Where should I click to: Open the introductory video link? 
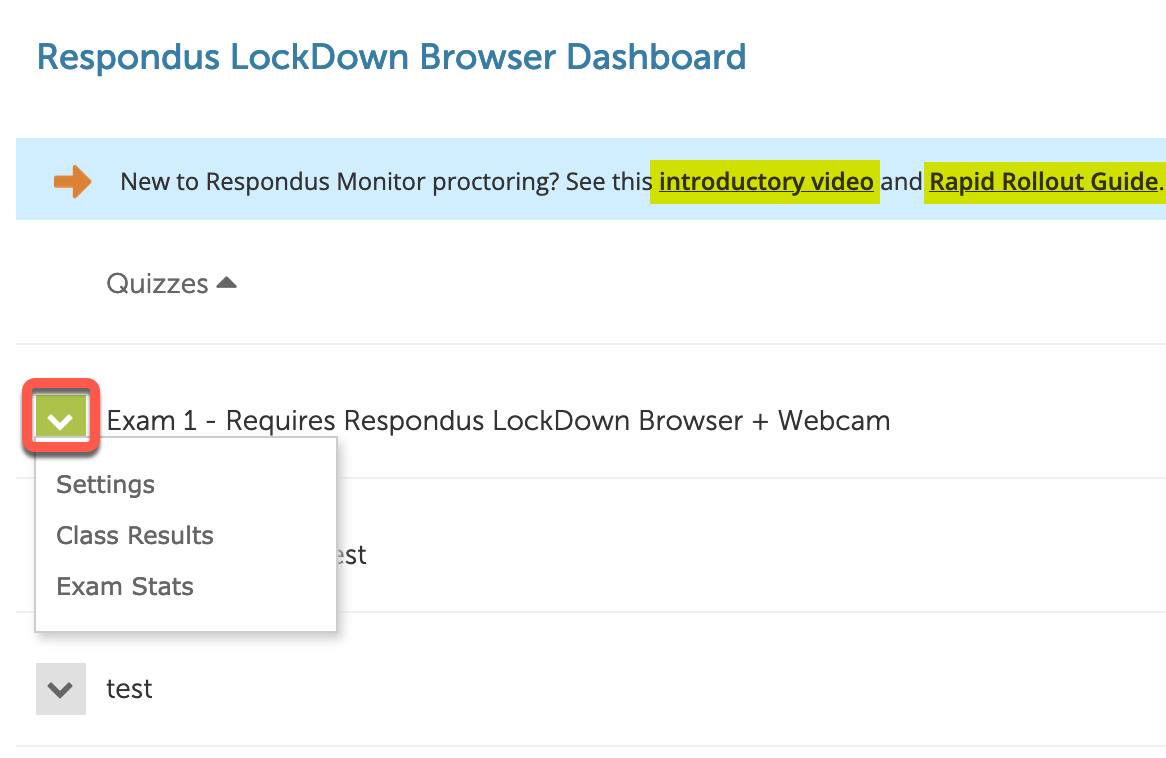(765, 181)
